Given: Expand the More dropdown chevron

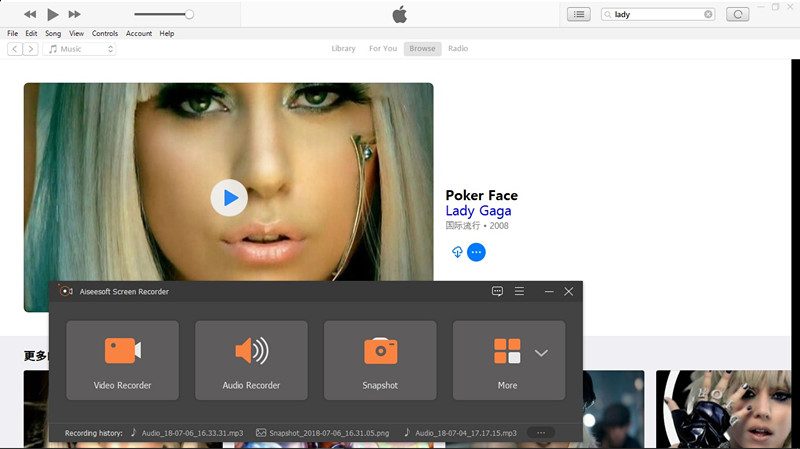Looking at the screenshot, I should point(541,353).
